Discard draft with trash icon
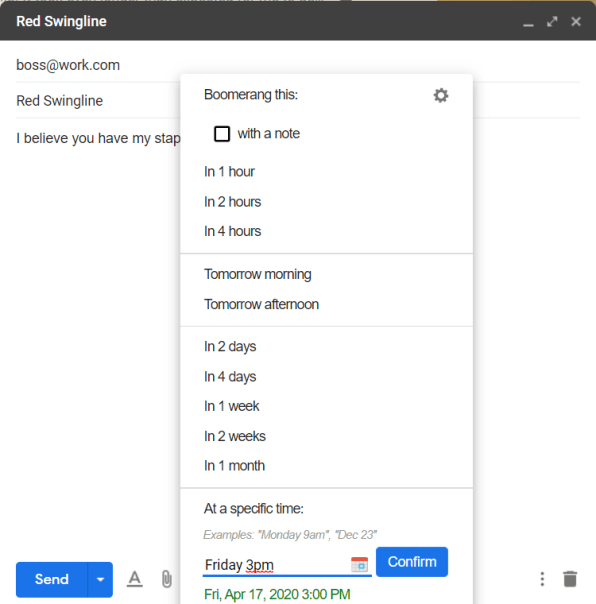The width and height of the screenshot is (596, 604). 570,579
